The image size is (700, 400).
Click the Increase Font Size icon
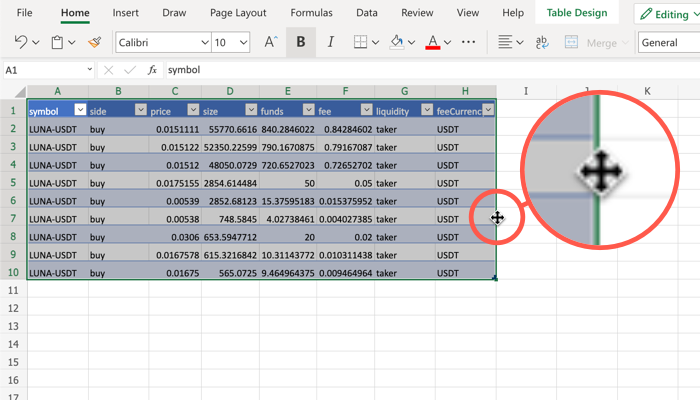click(271, 43)
